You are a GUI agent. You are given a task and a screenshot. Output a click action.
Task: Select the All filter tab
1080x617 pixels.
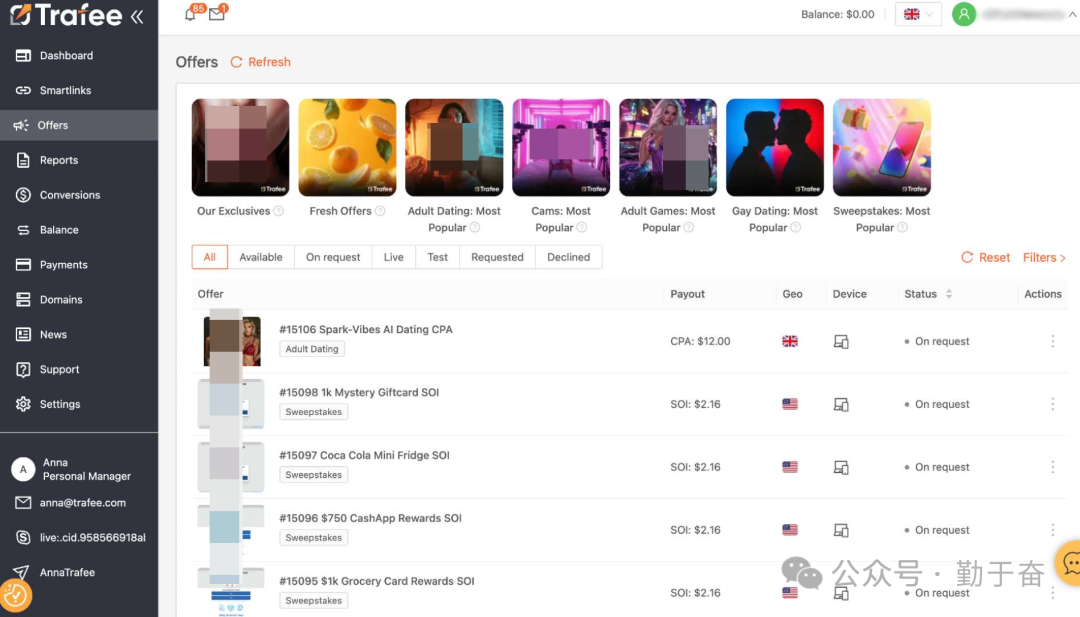[209, 257]
